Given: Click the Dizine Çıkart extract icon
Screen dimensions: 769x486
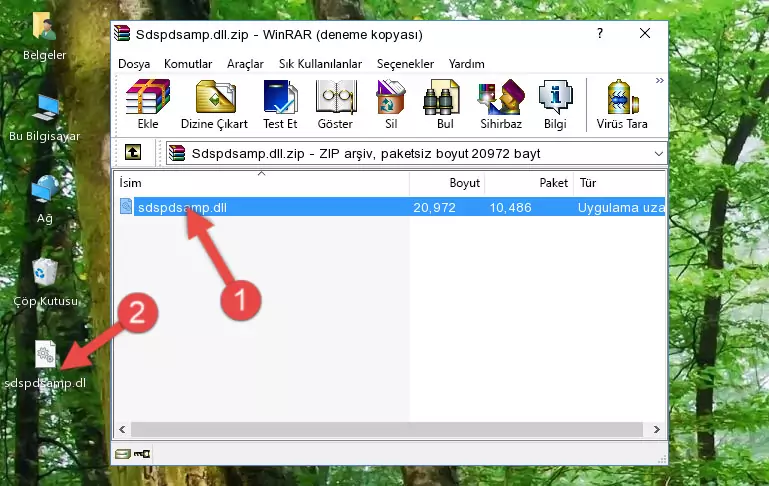Looking at the screenshot, I should click(x=214, y=104).
